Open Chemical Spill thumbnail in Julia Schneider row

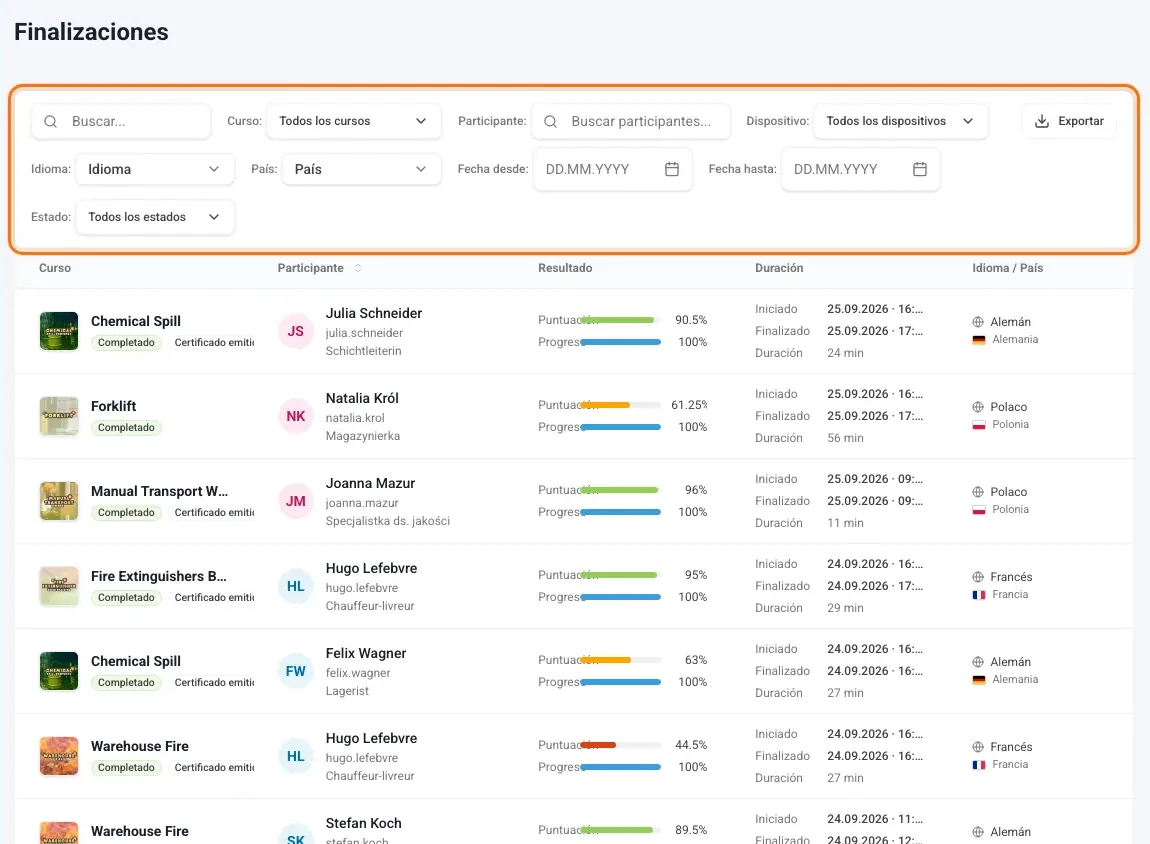point(59,331)
